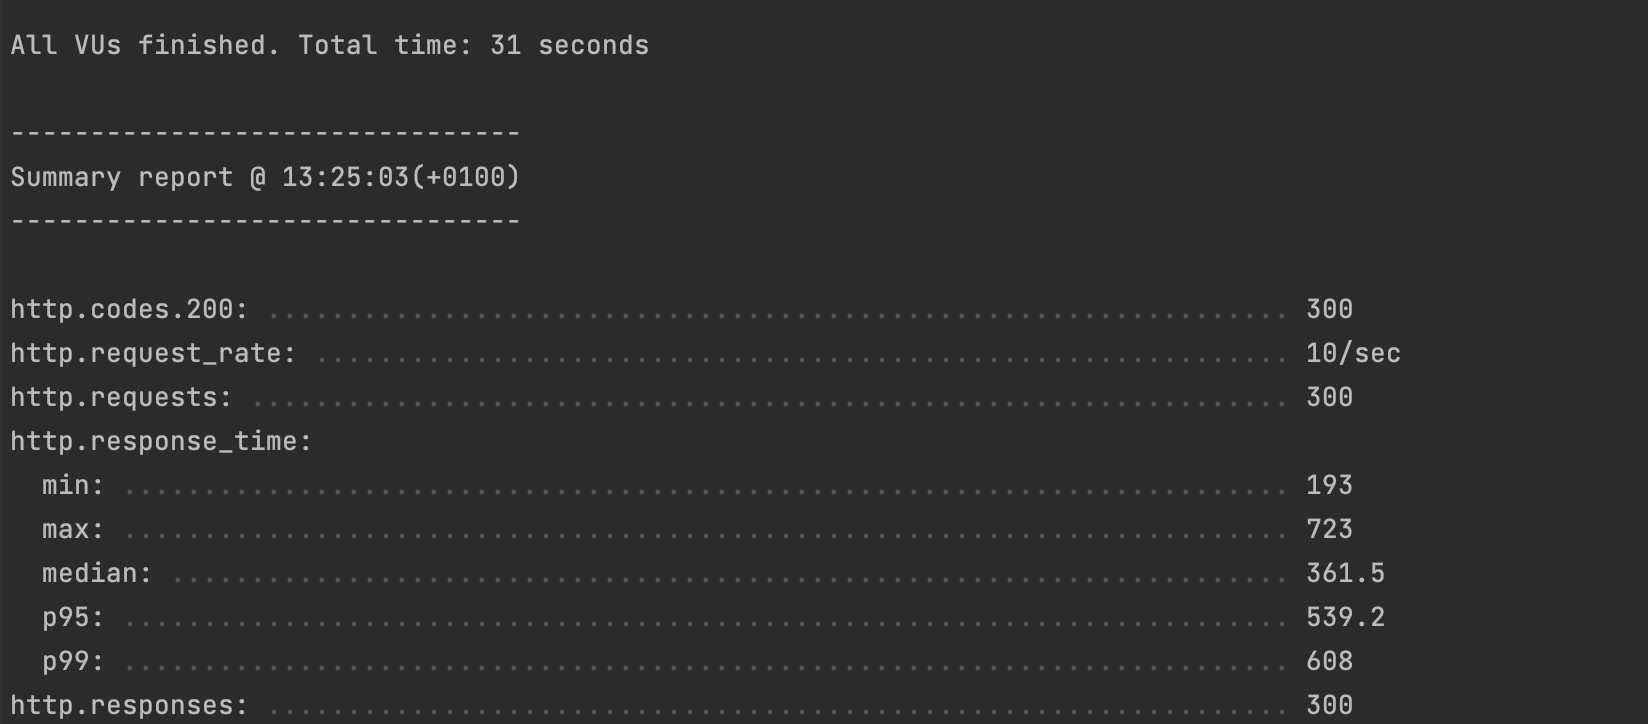
Task: Click the median label
Action: pyautogui.click(x=97, y=573)
